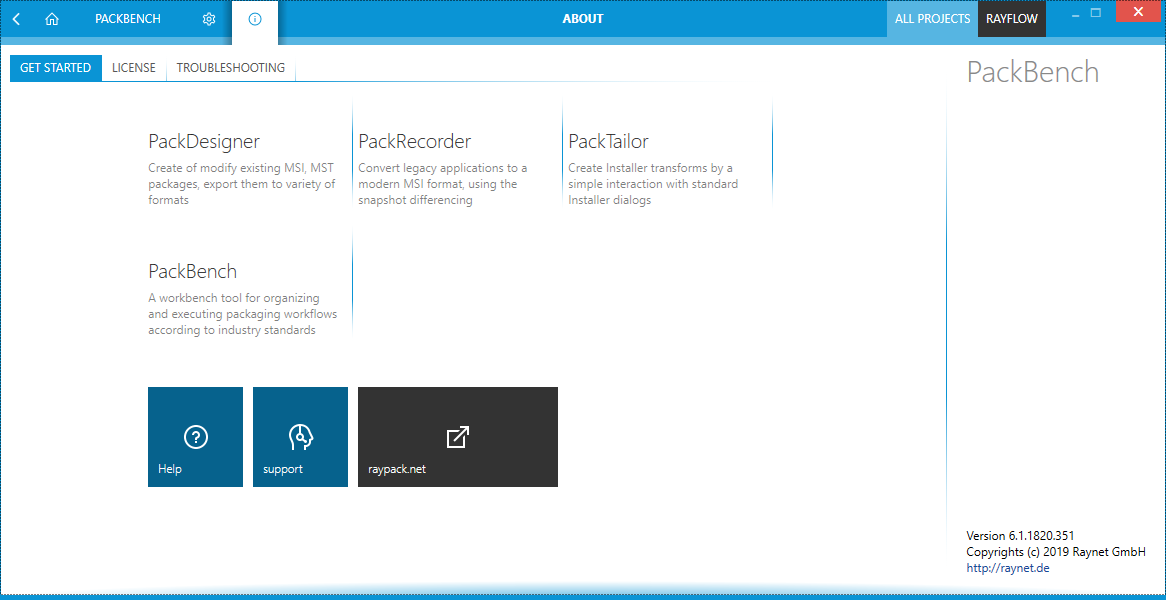Screen dimensions: 1166x600
Task: Launch PackTailor from the tile
Action: coord(665,170)
